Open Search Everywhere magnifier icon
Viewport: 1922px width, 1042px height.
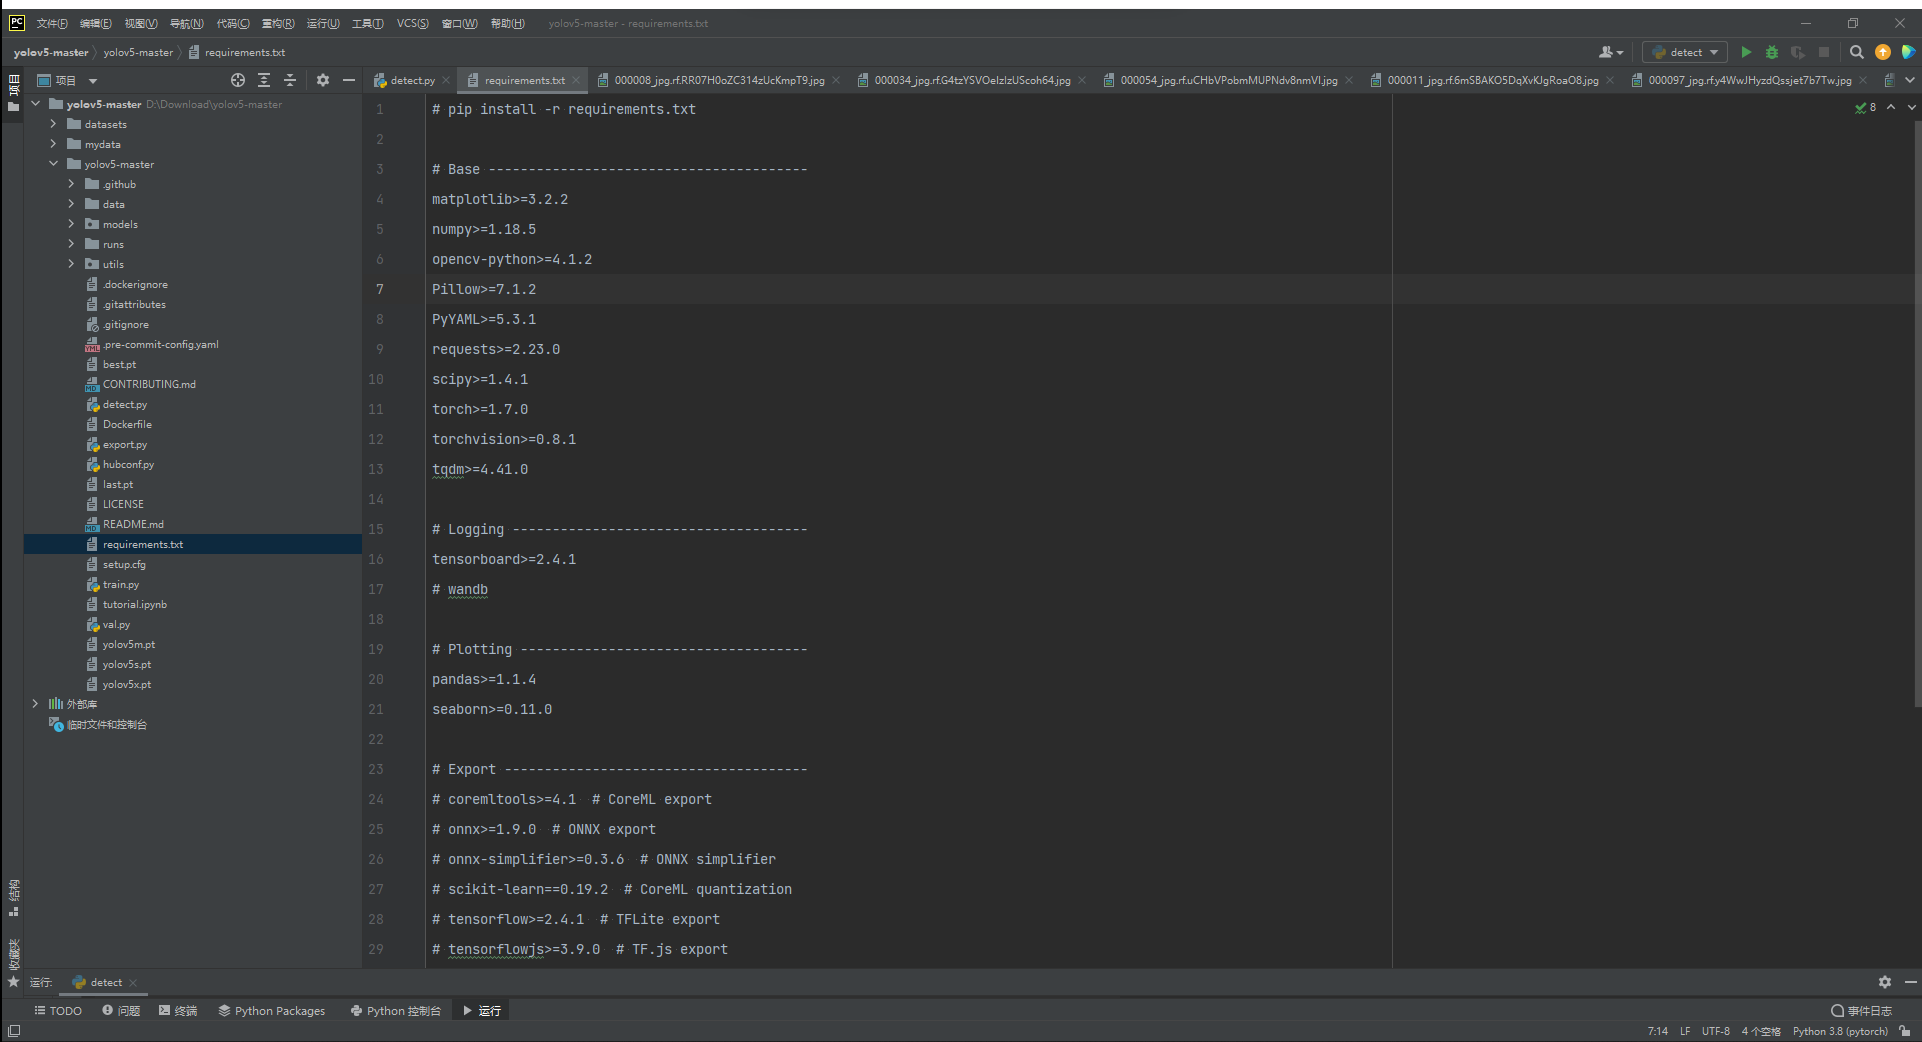click(1857, 52)
